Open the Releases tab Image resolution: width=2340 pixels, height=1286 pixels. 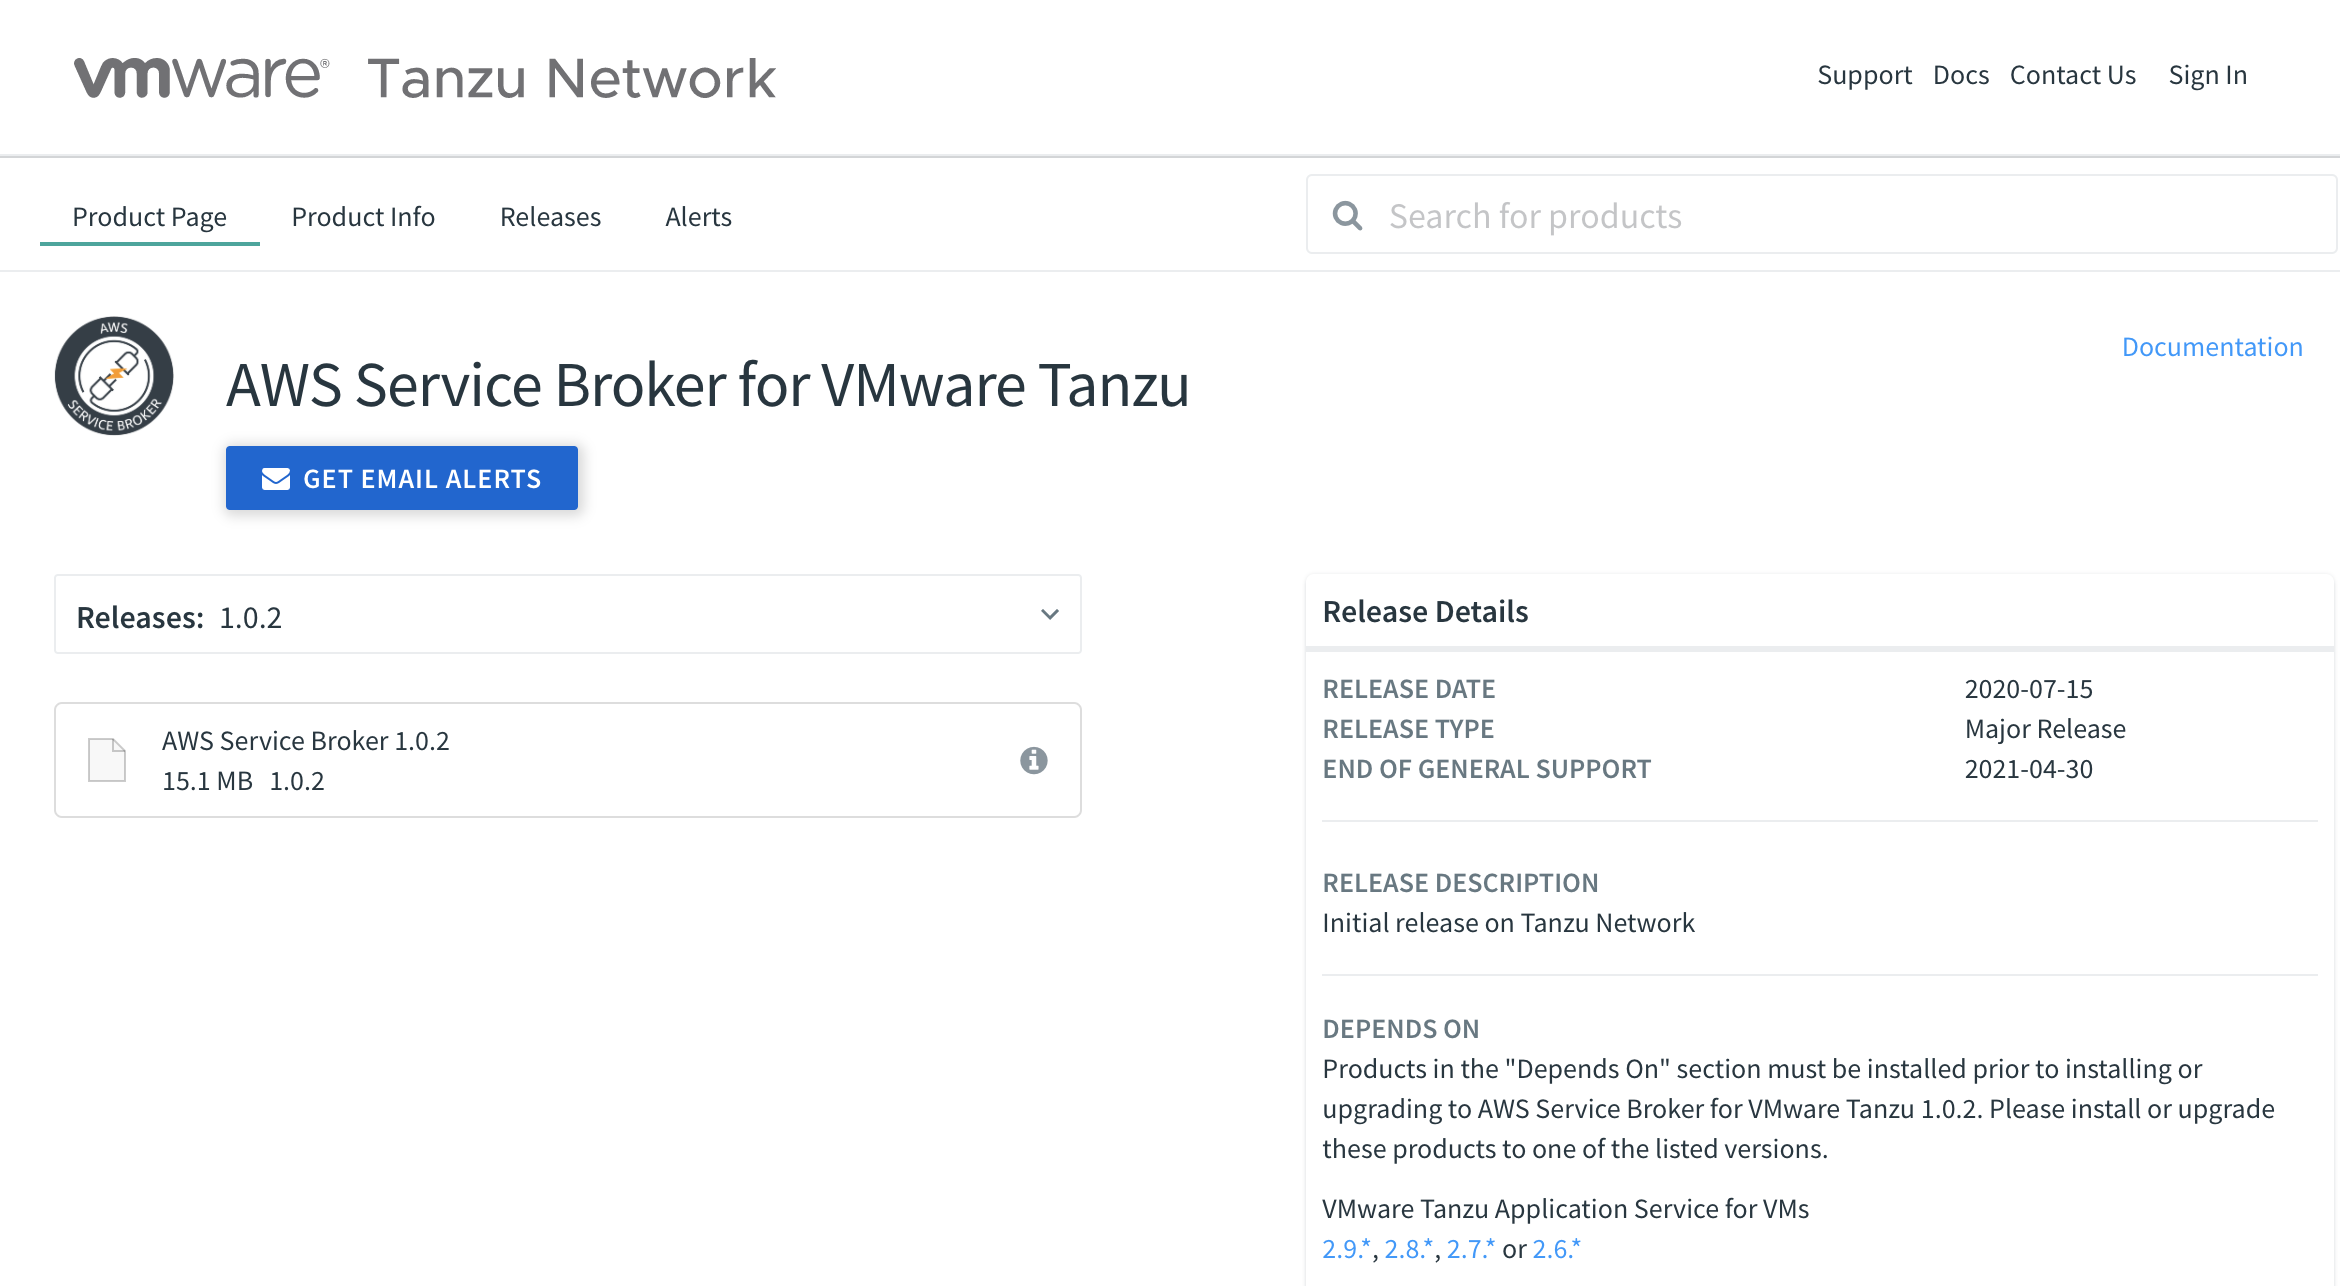(550, 217)
